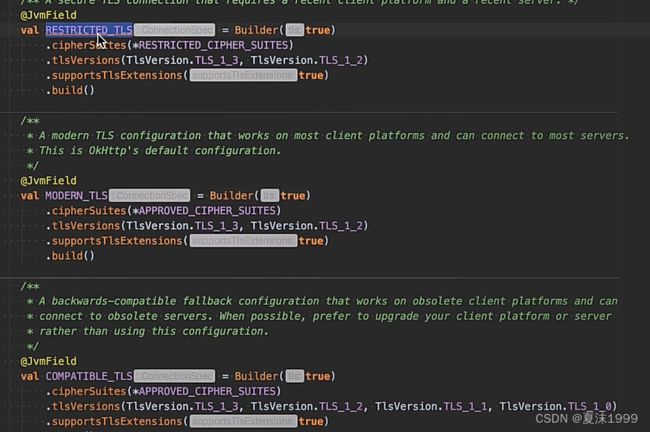Click the comment 'rather than using this configuration.'
Screen dimensions: 650x432
tap(154, 331)
